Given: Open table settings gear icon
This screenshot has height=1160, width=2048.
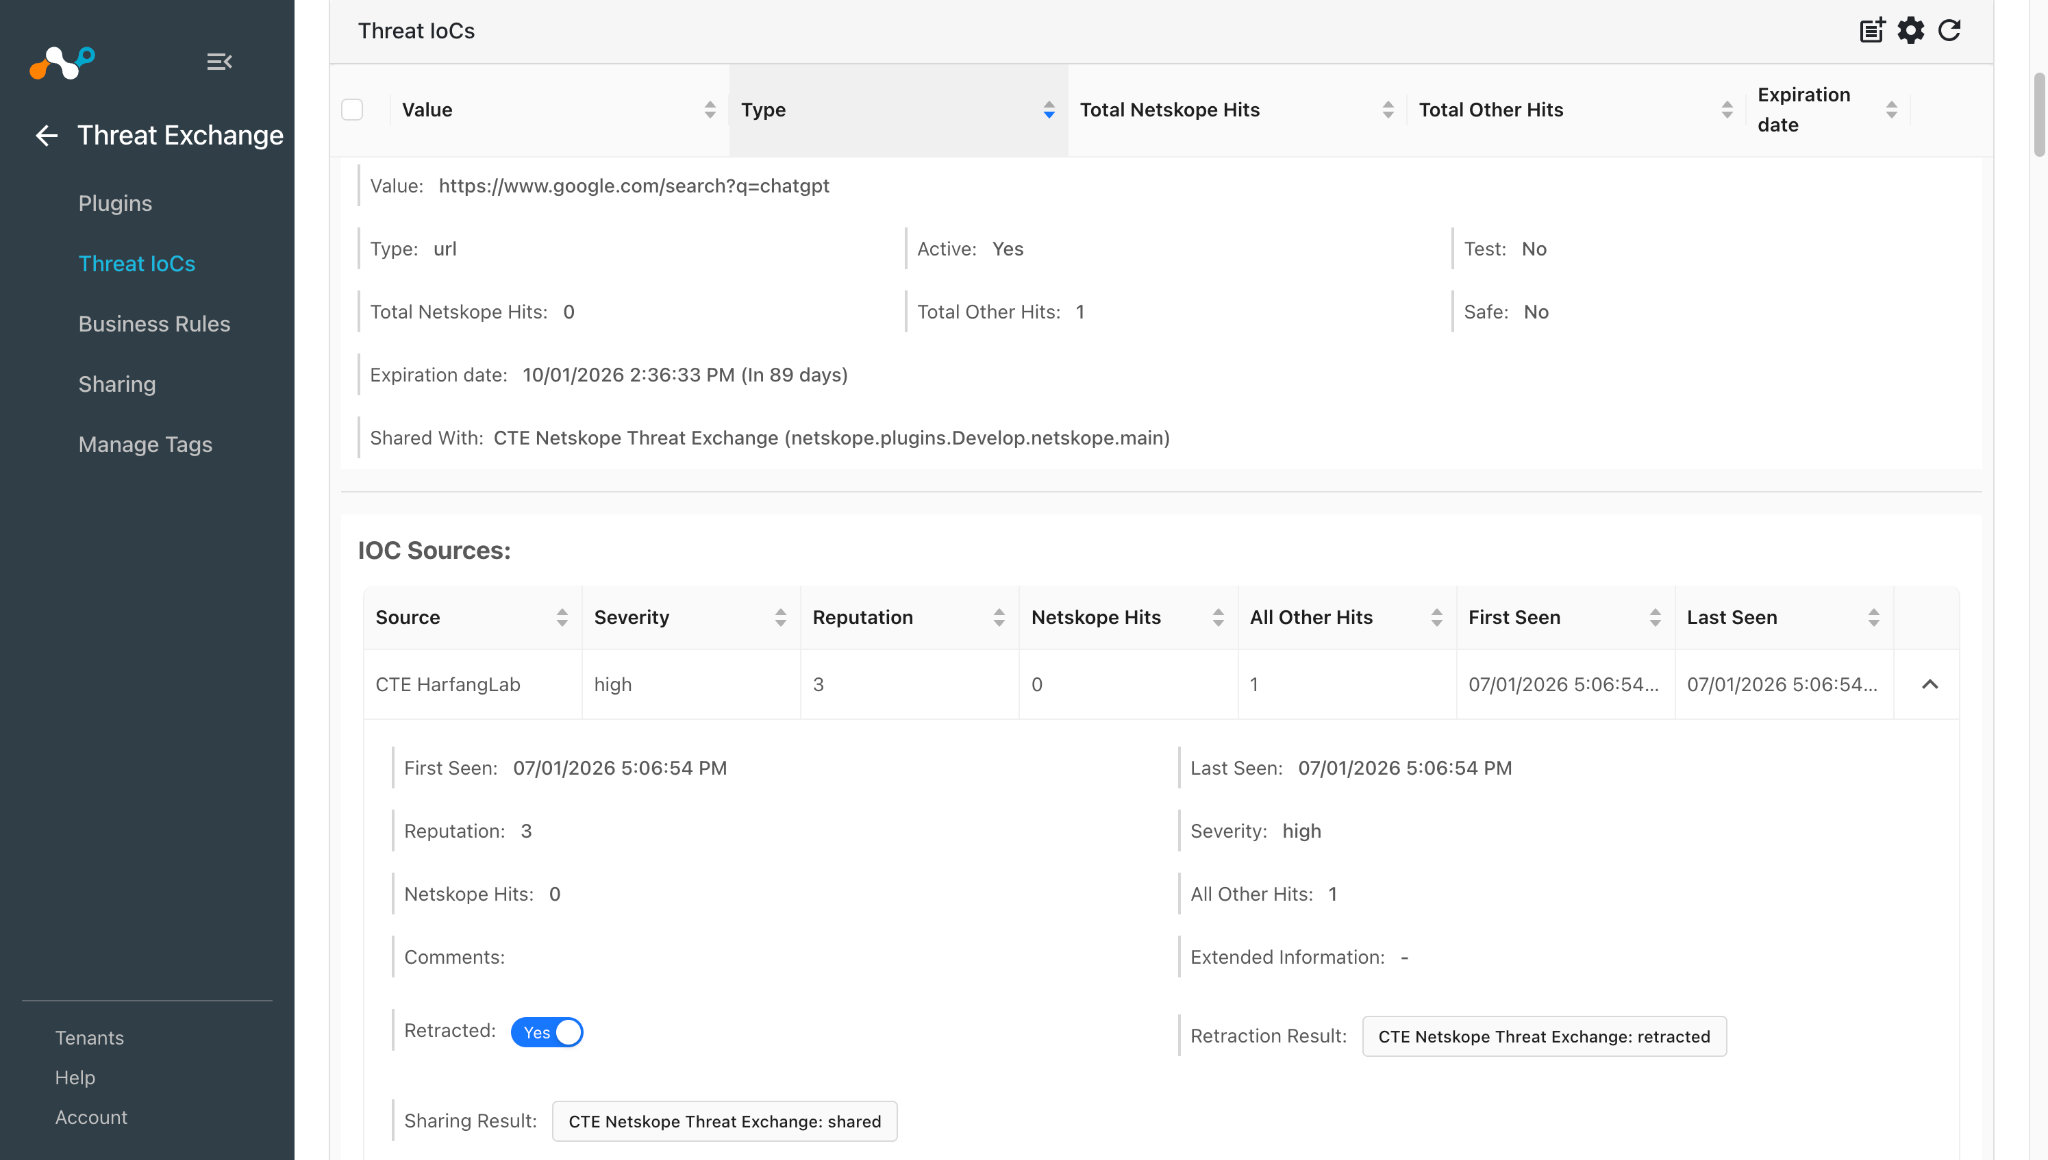Looking at the screenshot, I should (x=1911, y=30).
